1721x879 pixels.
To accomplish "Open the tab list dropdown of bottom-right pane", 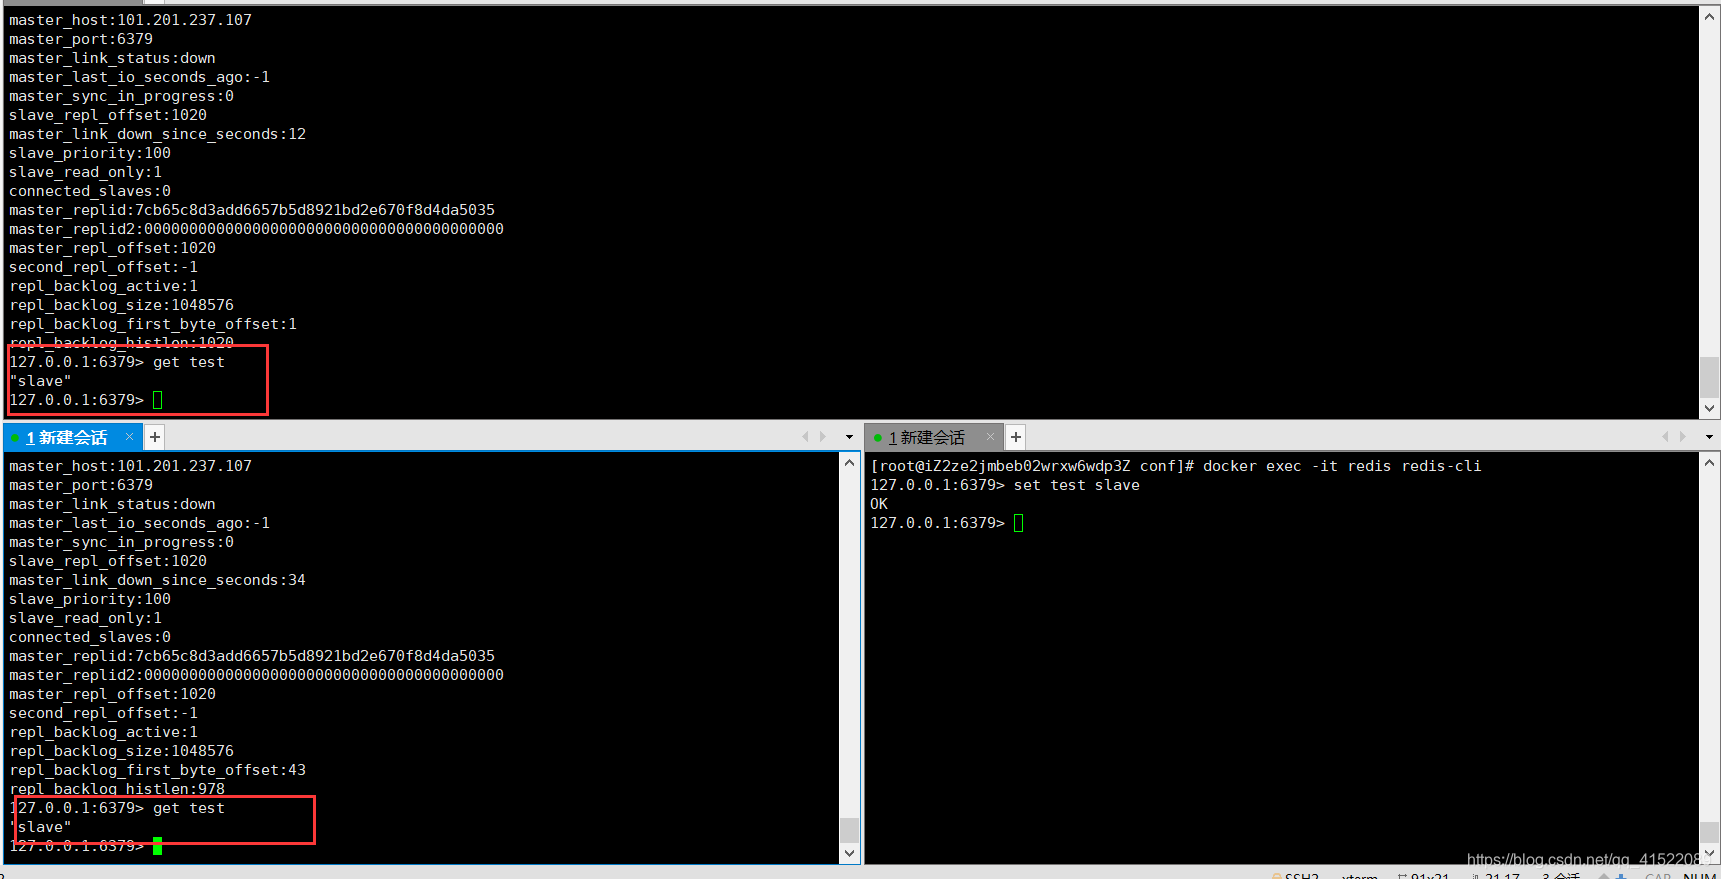I will pyautogui.click(x=1709, y=437).
